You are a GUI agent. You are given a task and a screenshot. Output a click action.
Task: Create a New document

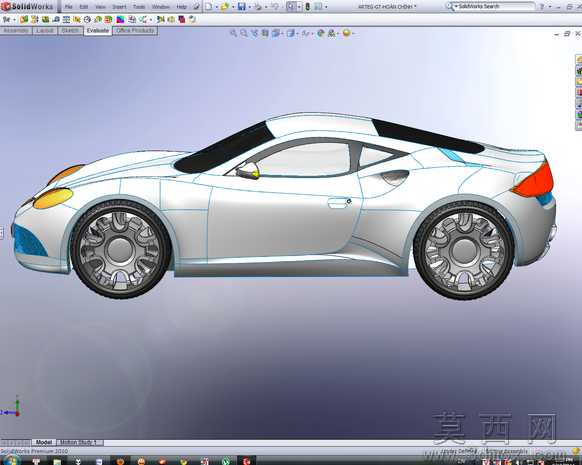[209, 7]
